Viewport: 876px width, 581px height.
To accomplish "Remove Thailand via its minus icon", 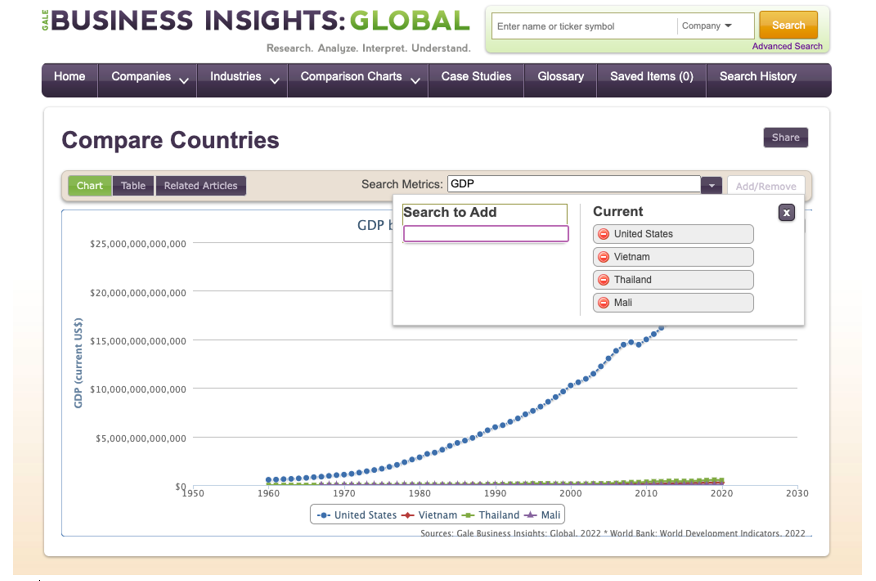I will (x=603, y=279).
